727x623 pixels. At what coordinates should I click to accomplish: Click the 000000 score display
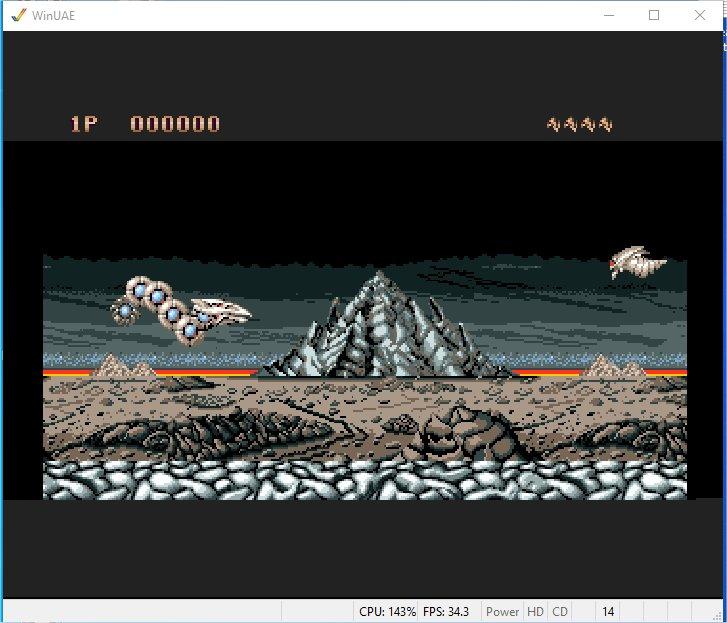[x=175, y=124]
